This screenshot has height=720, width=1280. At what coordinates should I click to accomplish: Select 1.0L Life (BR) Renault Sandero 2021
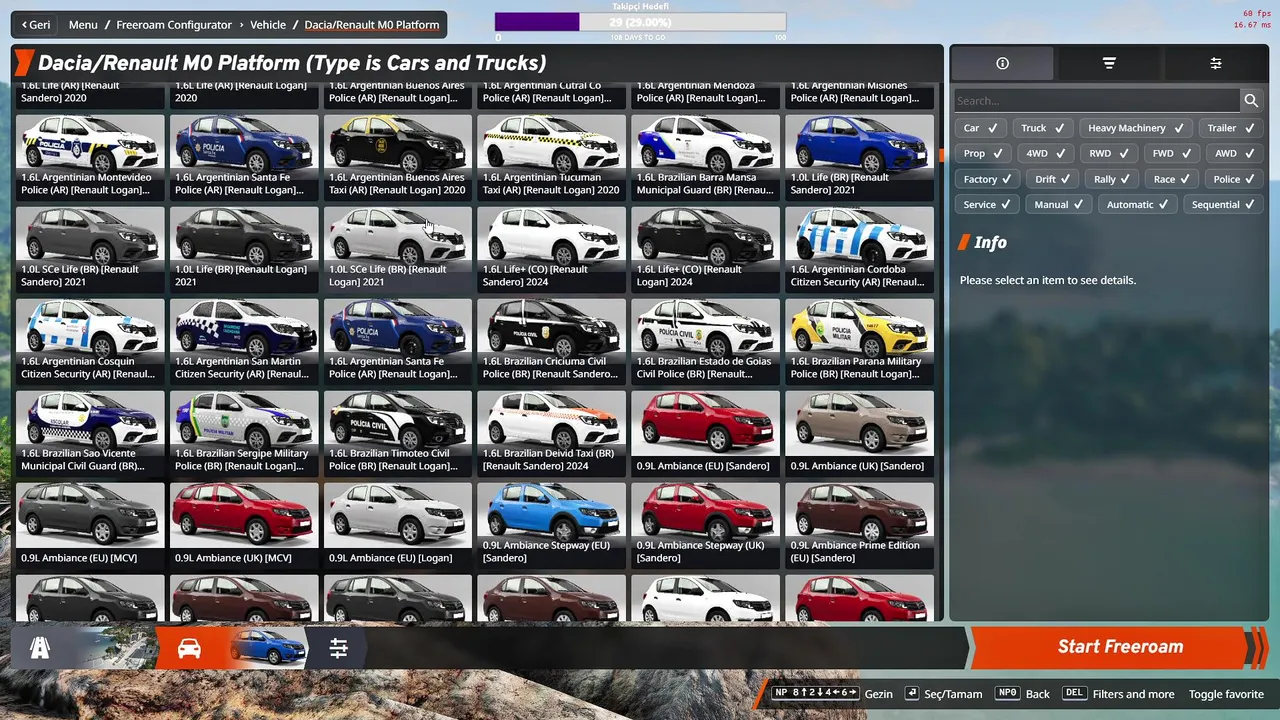[x=859, y=157]
